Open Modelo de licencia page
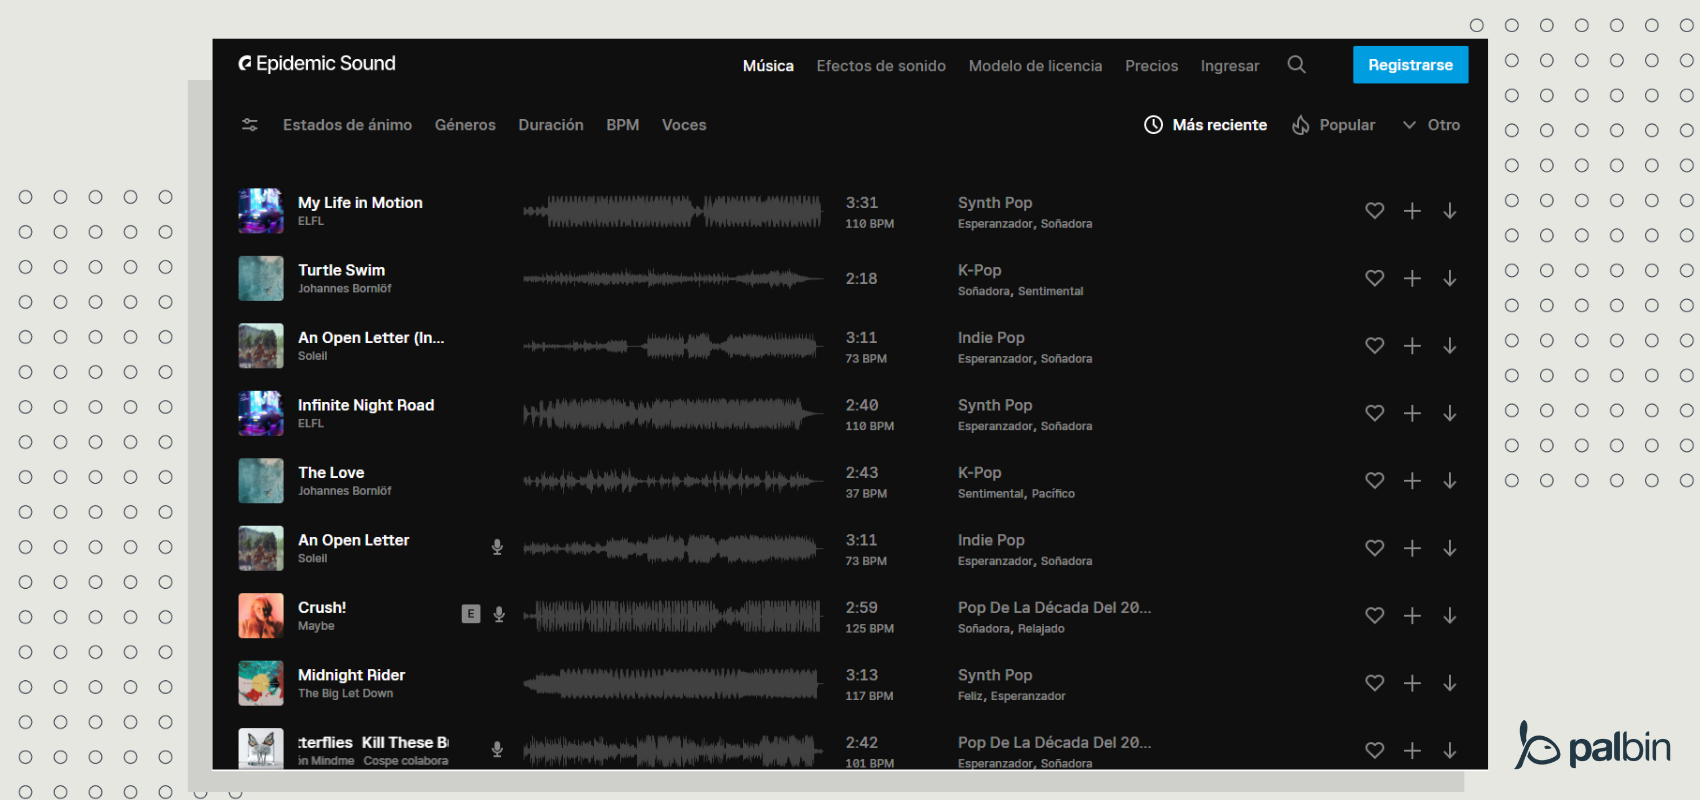The image size is (1700, 800). [x=1035, y=66]
